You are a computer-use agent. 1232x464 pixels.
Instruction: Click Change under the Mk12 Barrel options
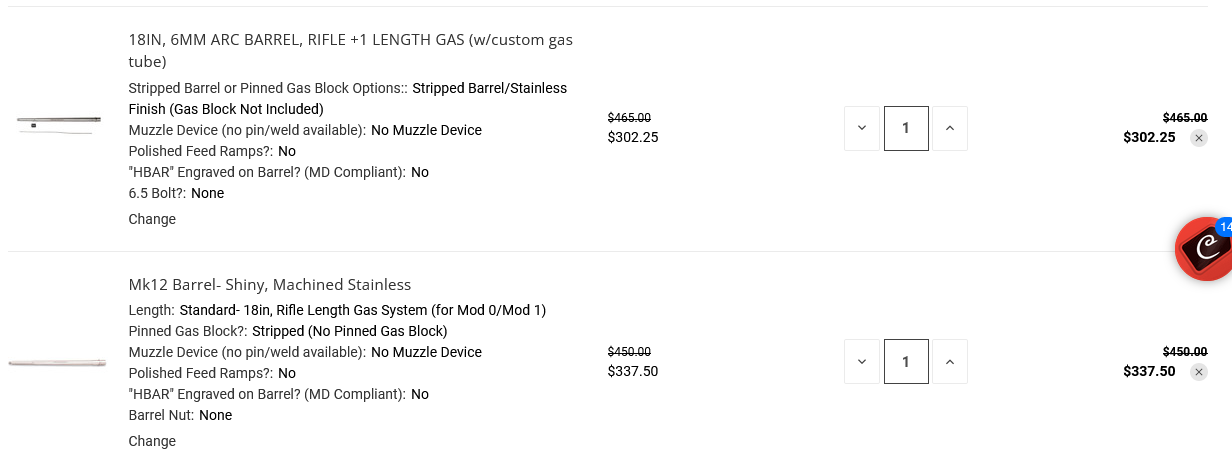152,441
